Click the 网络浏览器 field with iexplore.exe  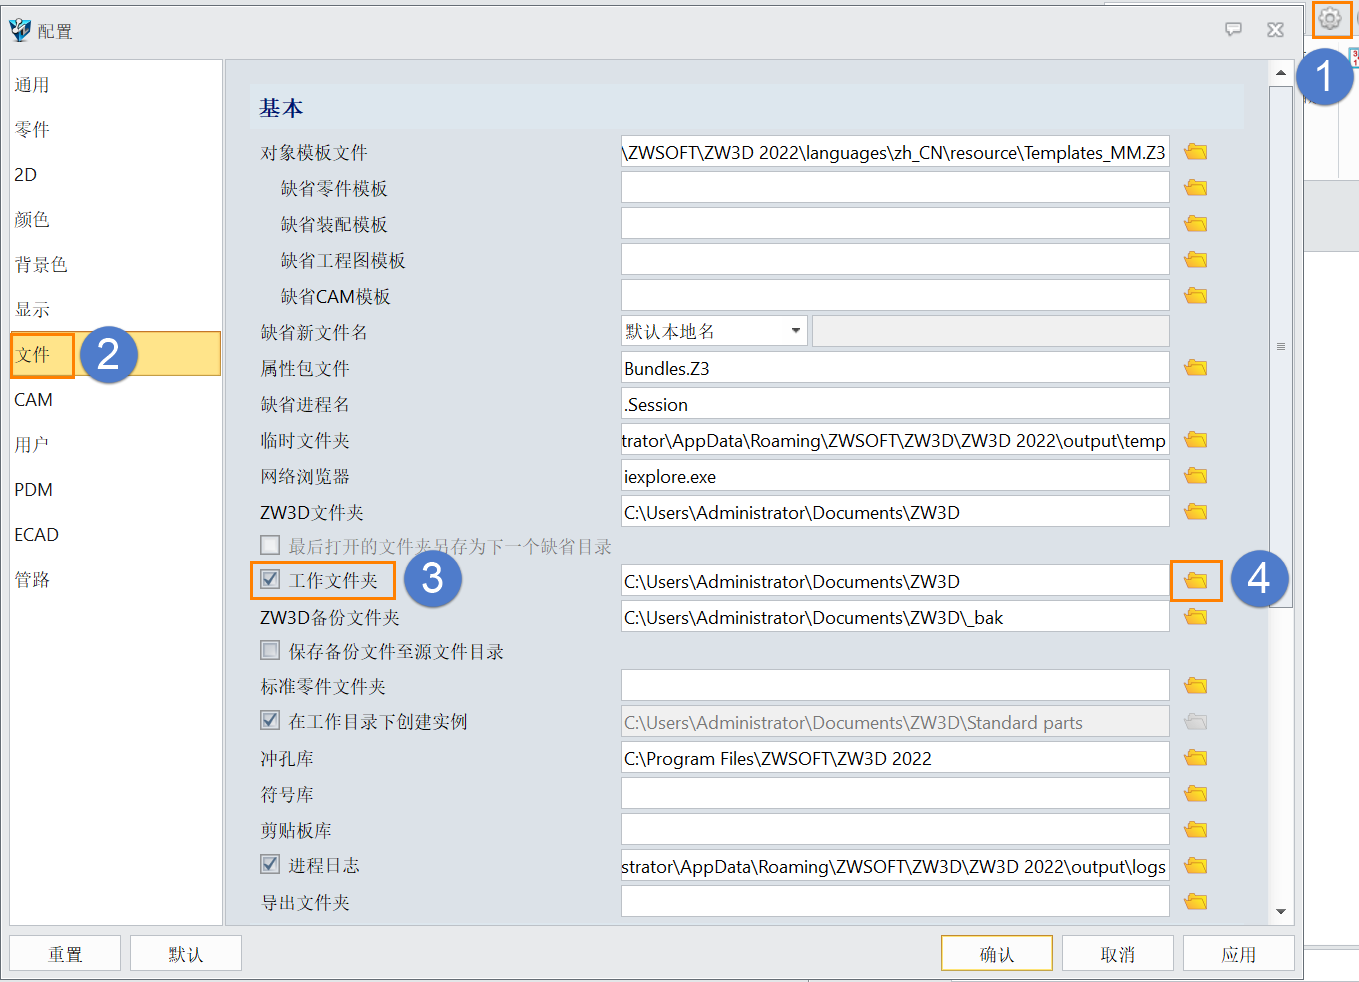(x=895, y=476)
